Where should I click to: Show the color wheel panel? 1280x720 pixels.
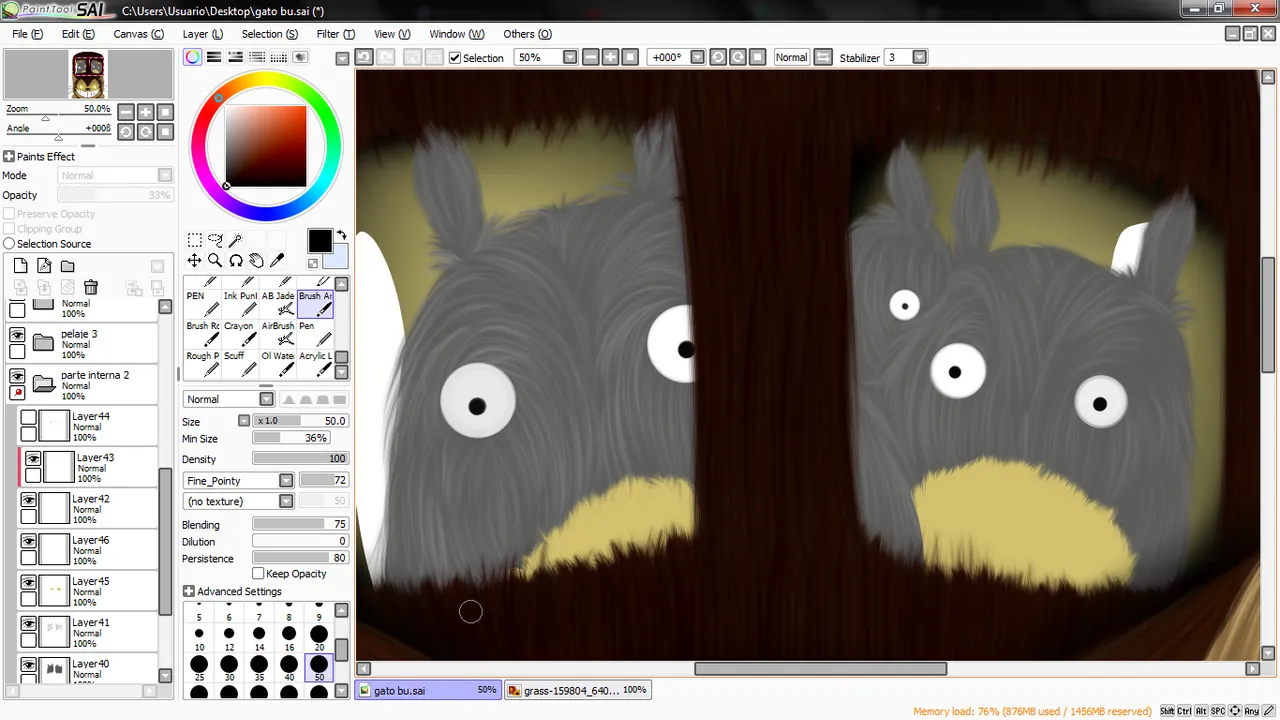coord(192,57)
